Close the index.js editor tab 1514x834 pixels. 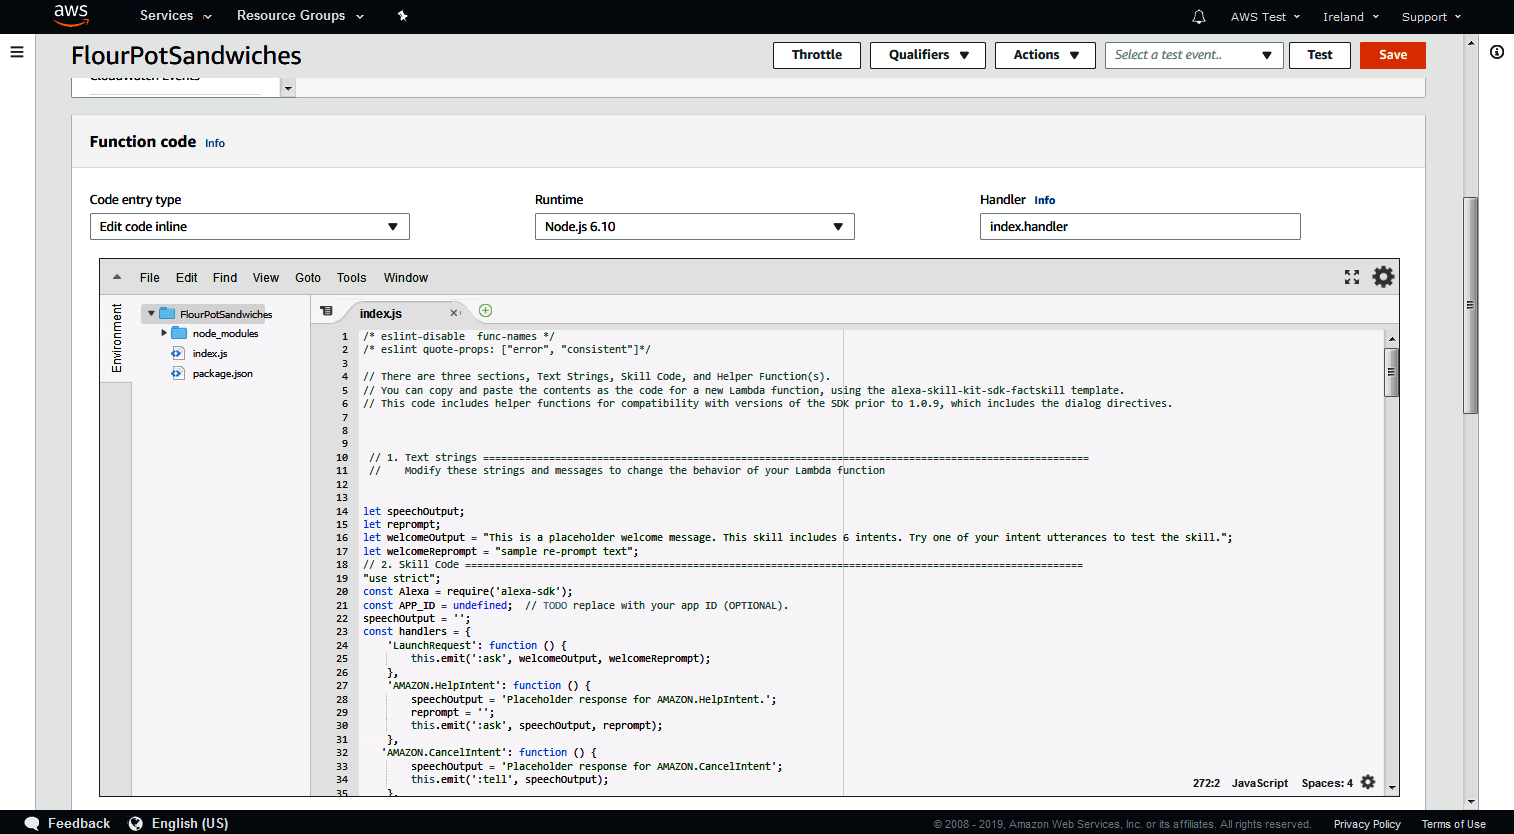point(453,313)
